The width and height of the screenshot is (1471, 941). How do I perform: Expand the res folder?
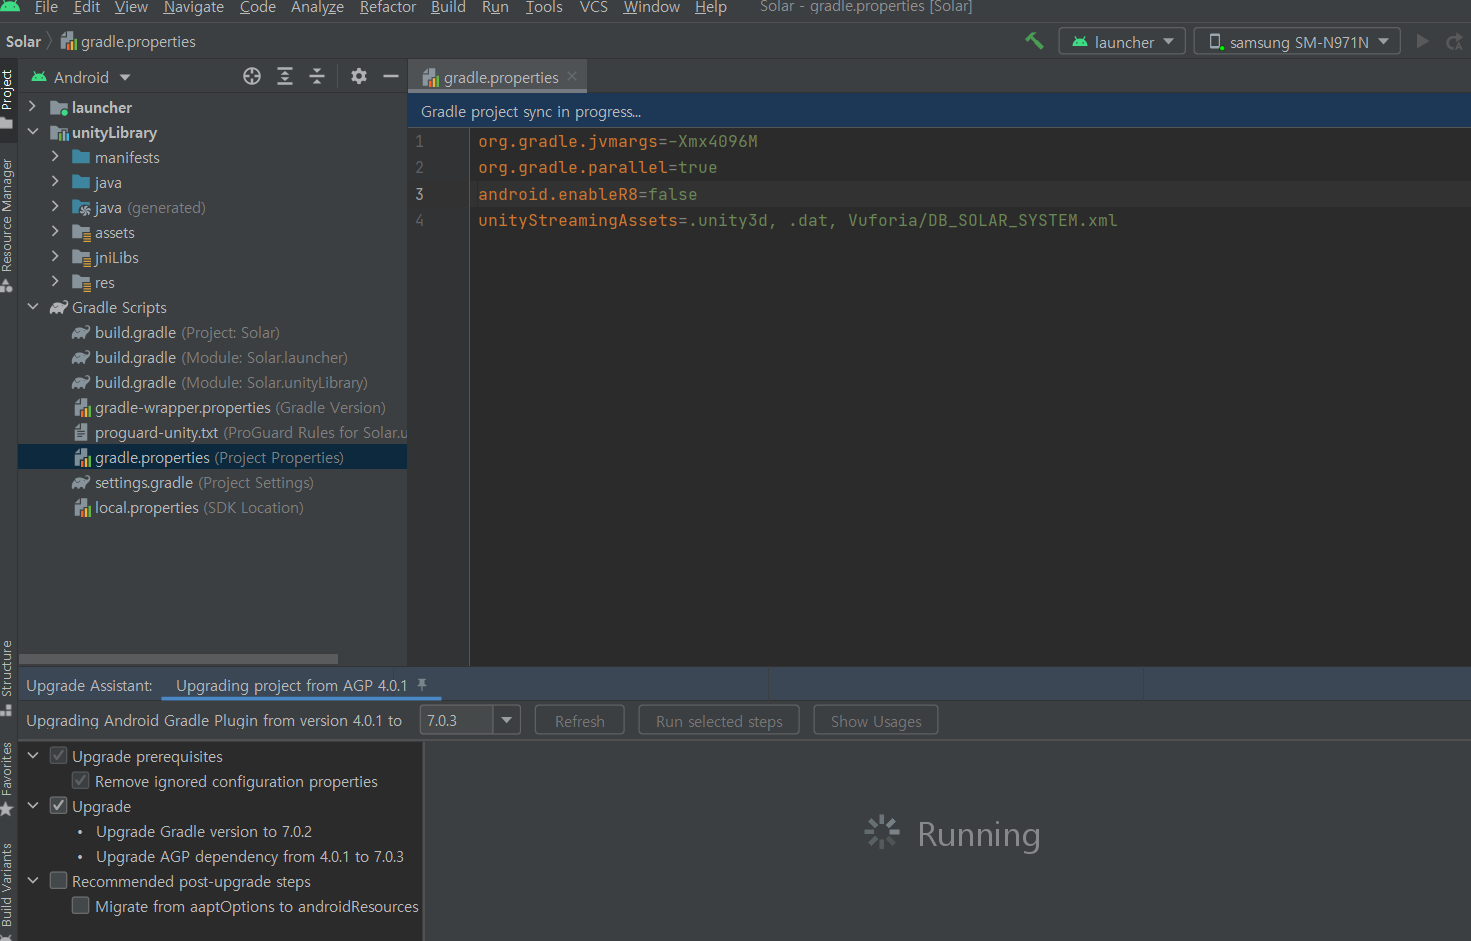click(55, 281)
